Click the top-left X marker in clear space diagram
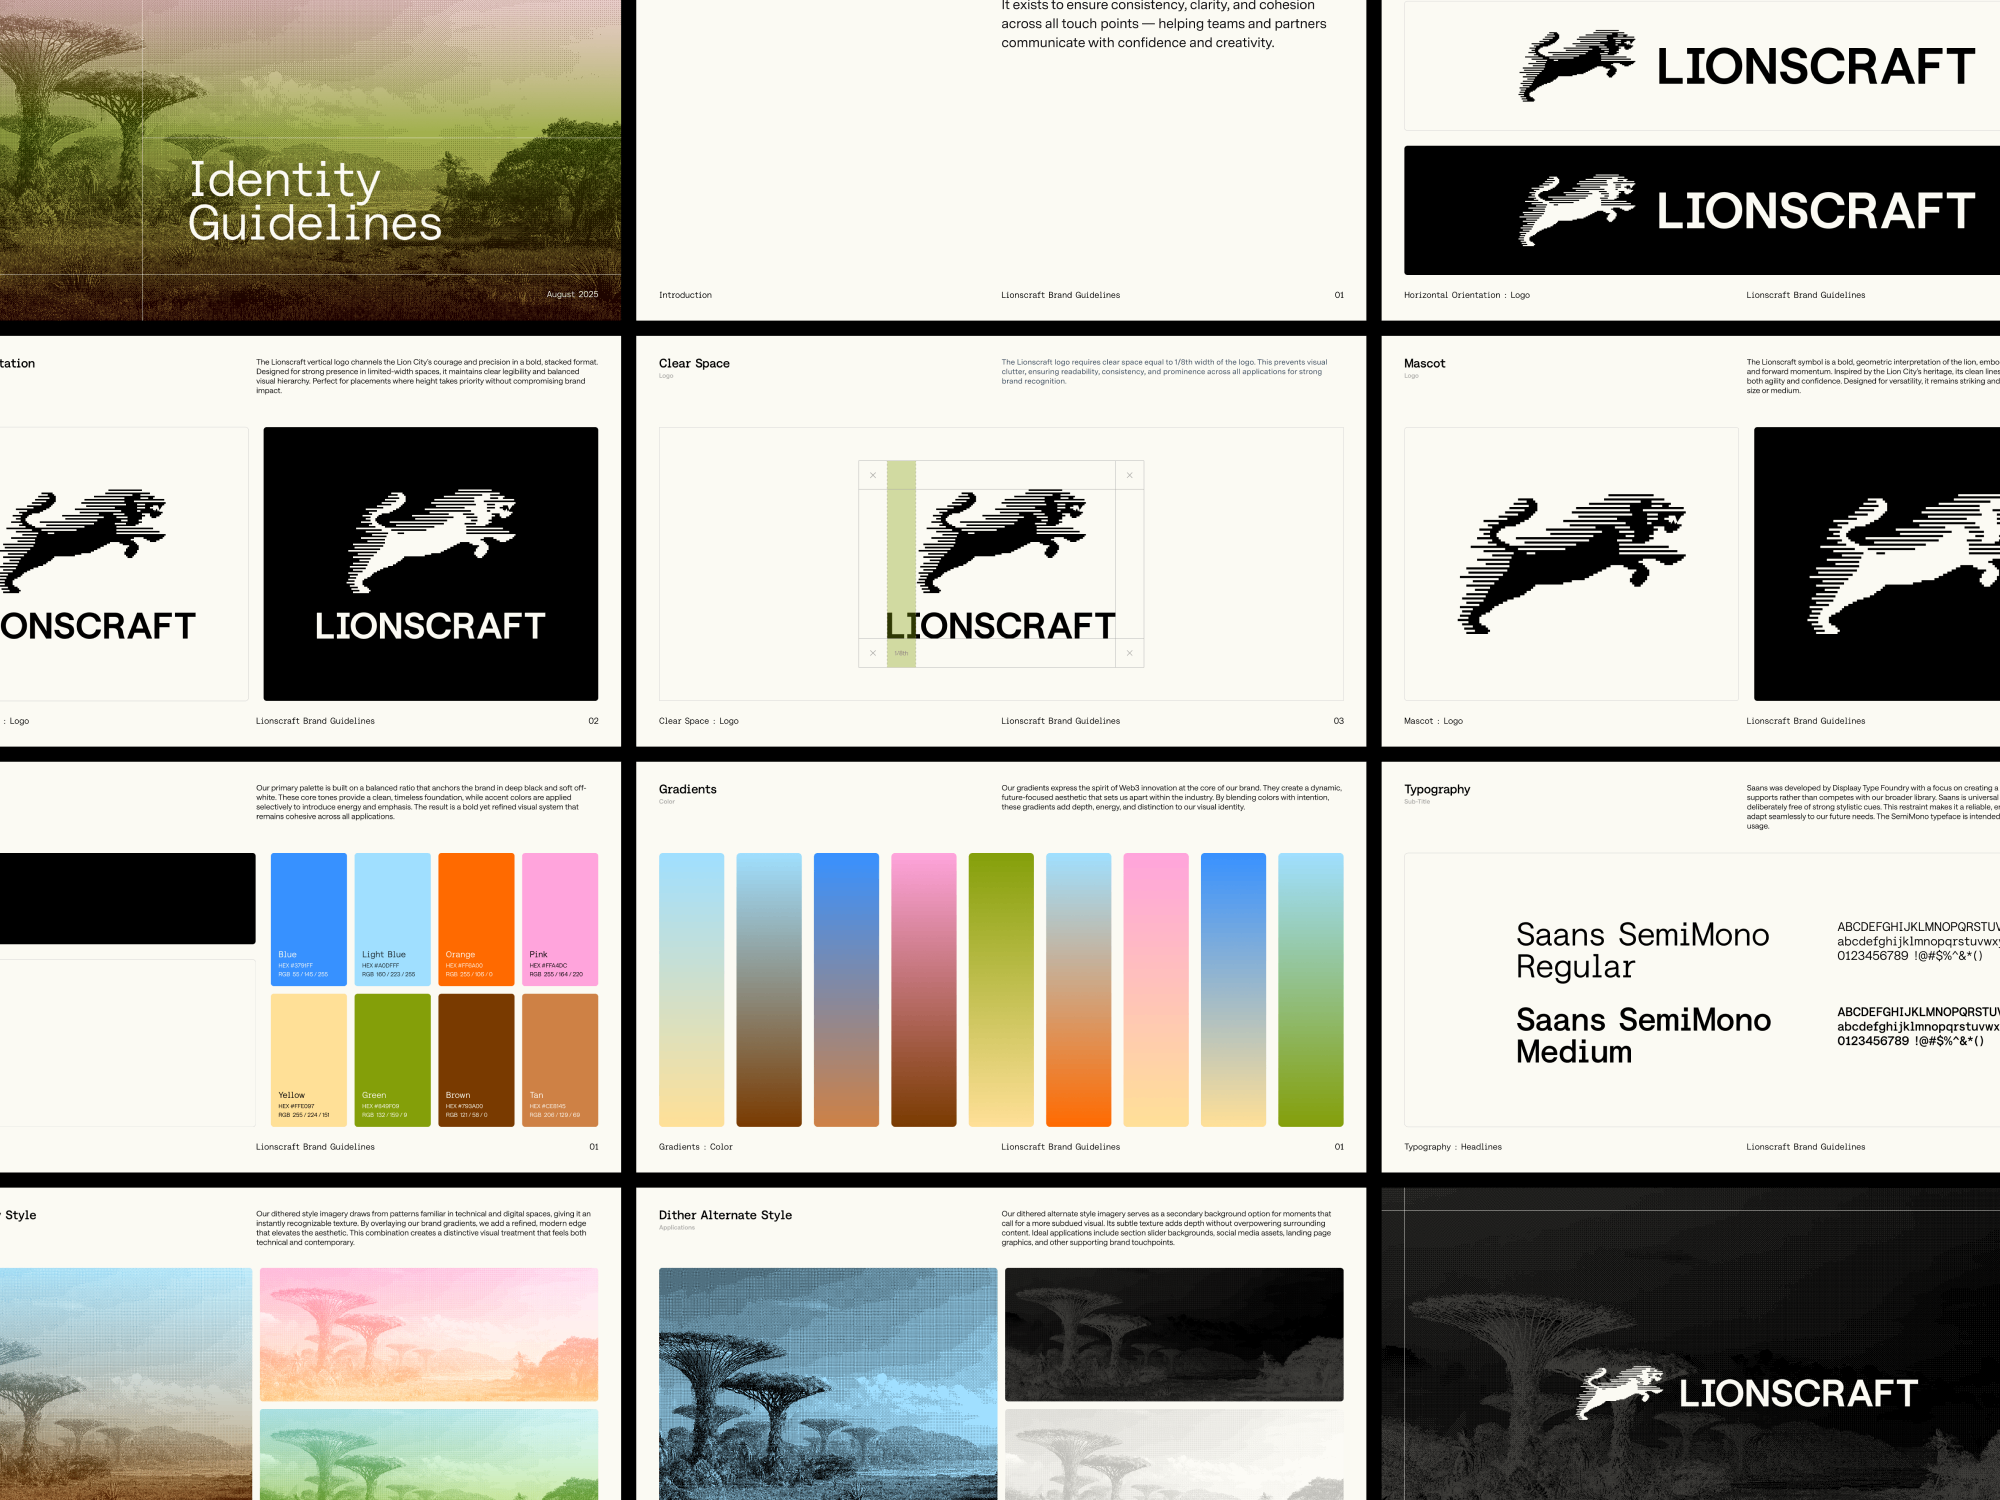This screenshot has width=2000, height=1500. (x=873, y=475)
